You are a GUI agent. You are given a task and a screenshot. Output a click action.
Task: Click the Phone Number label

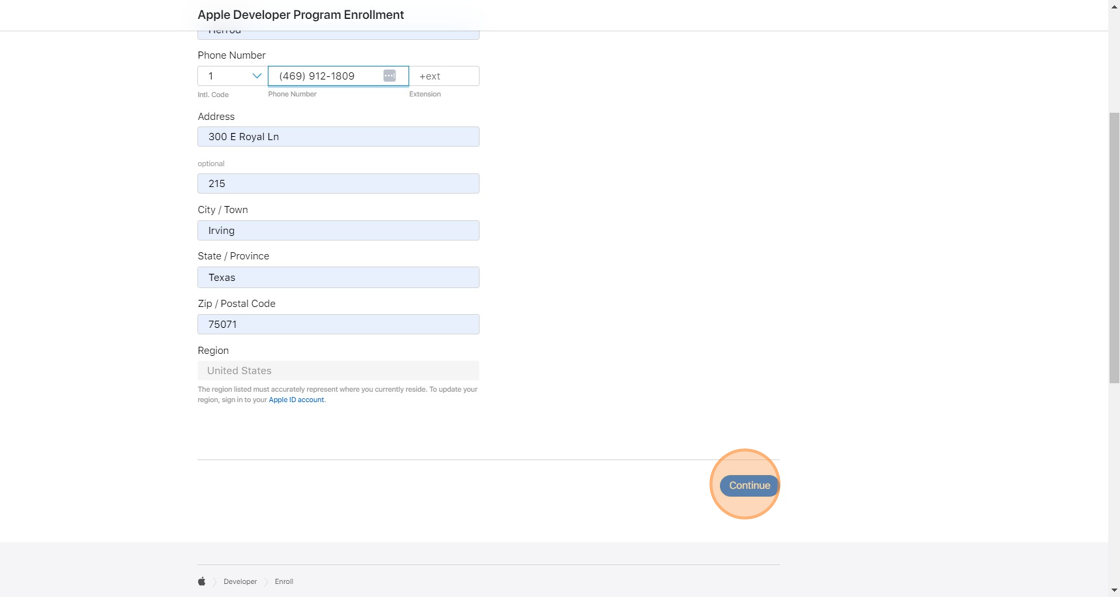(231, 55)
